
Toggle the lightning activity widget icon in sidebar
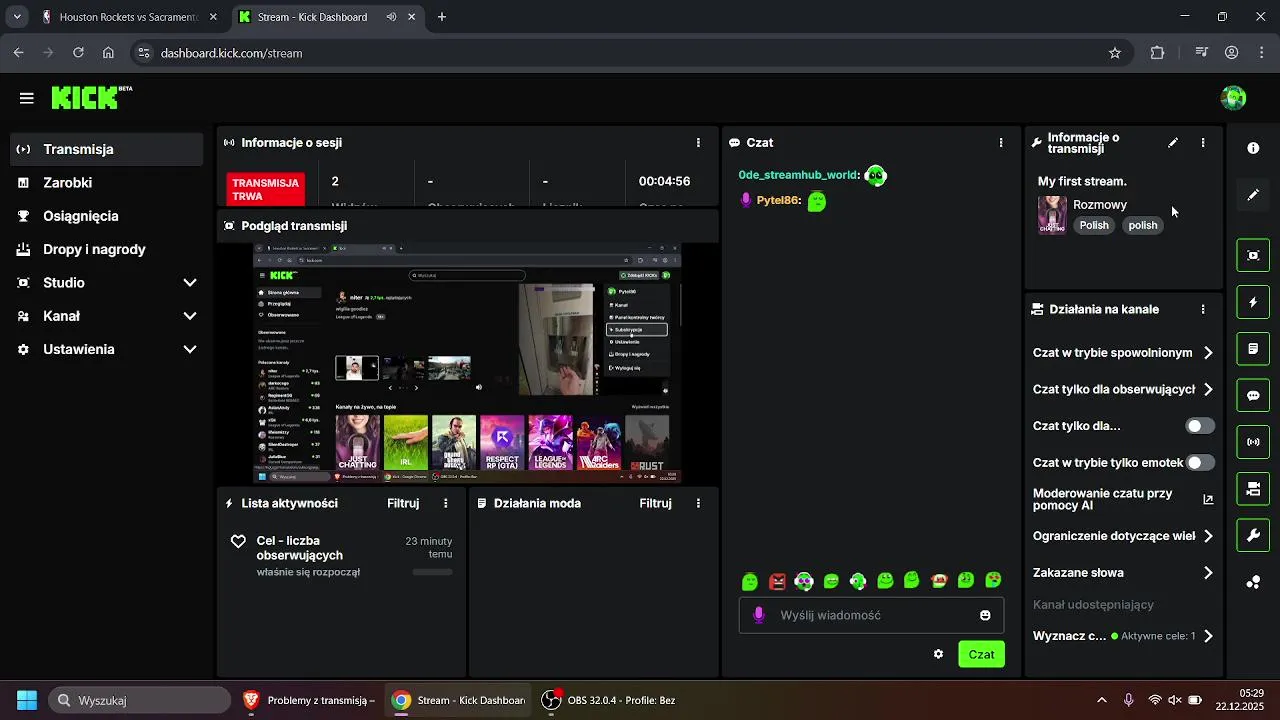click(x=1253, y=302)
